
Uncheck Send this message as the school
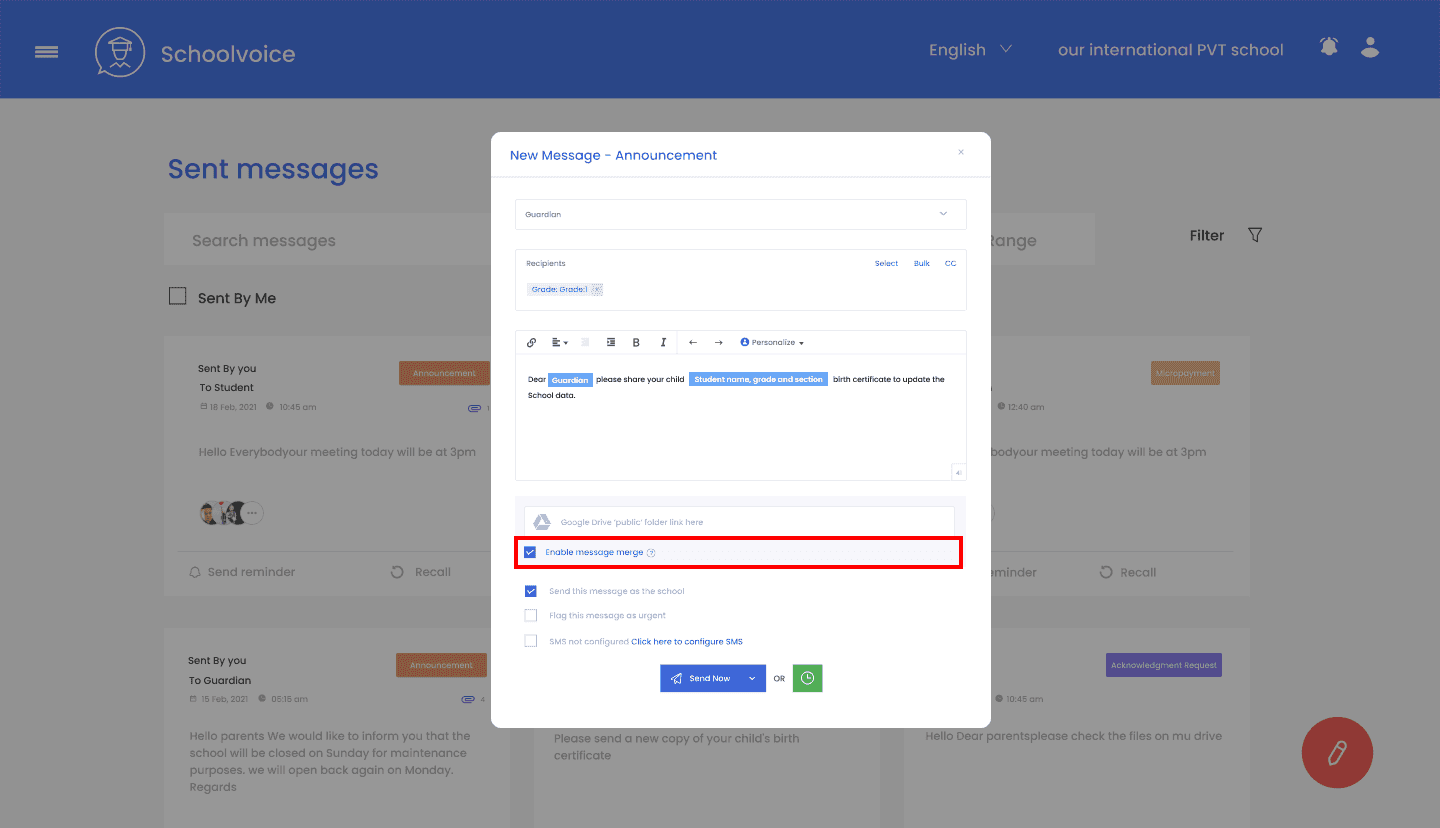pos(530,591)
